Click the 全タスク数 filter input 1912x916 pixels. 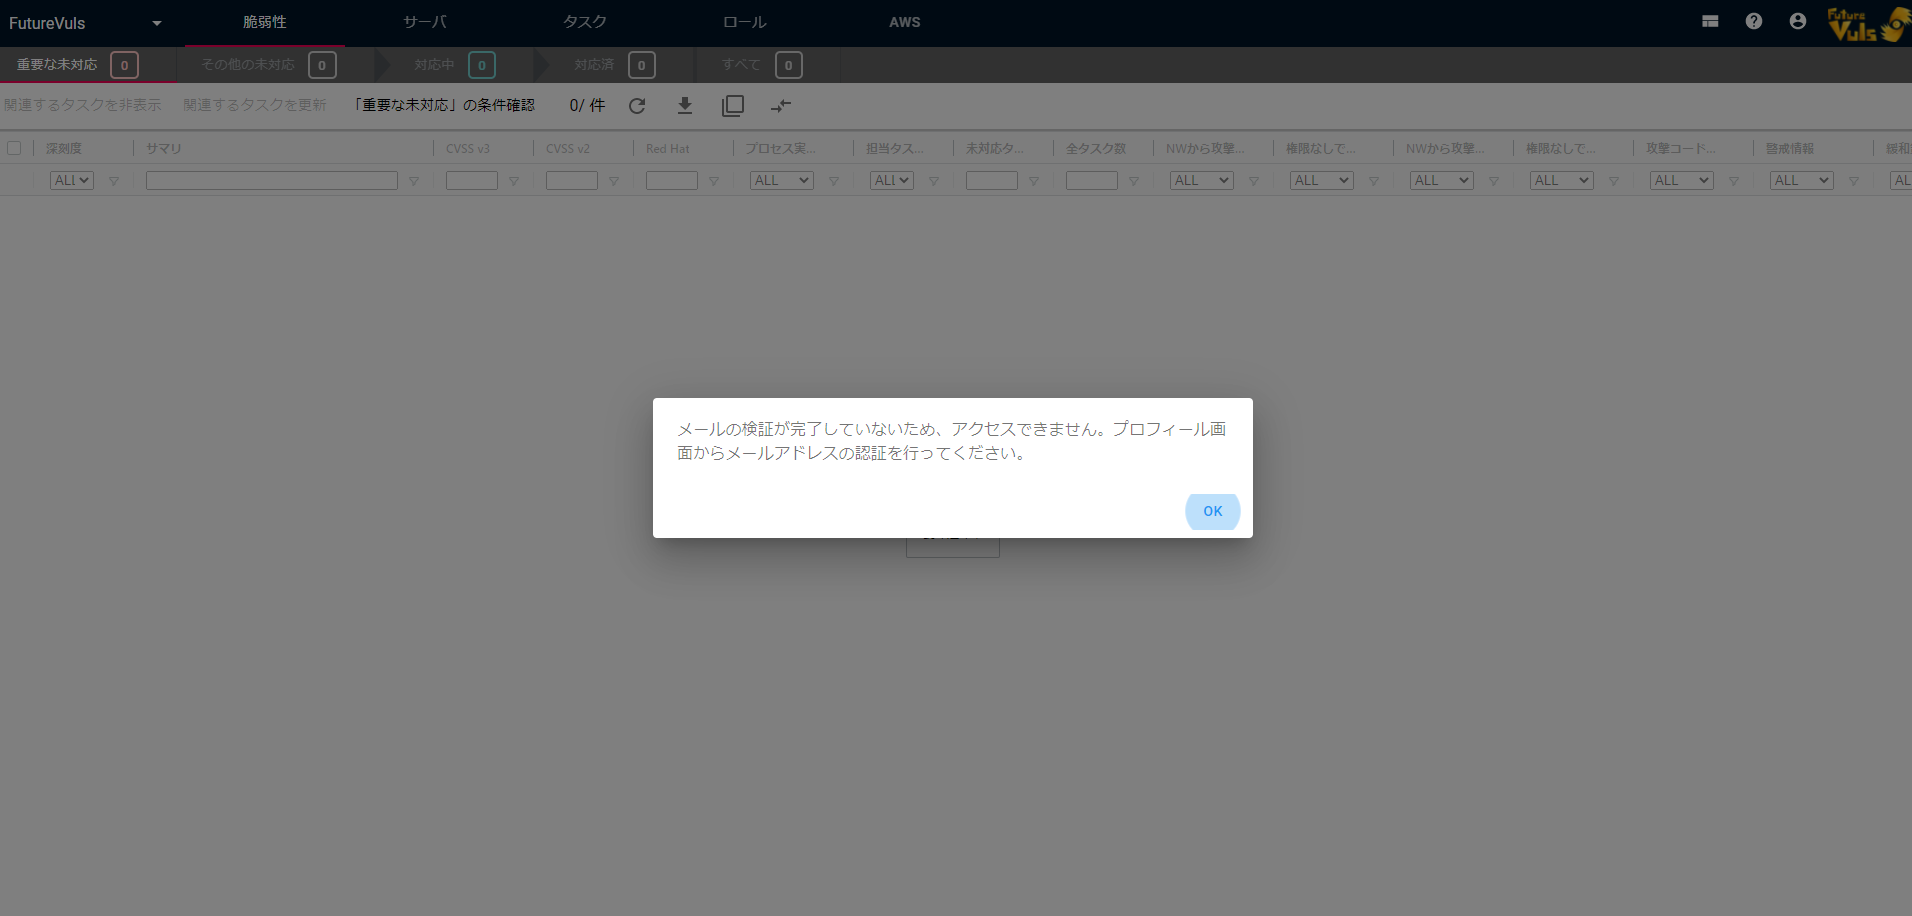1092,180
